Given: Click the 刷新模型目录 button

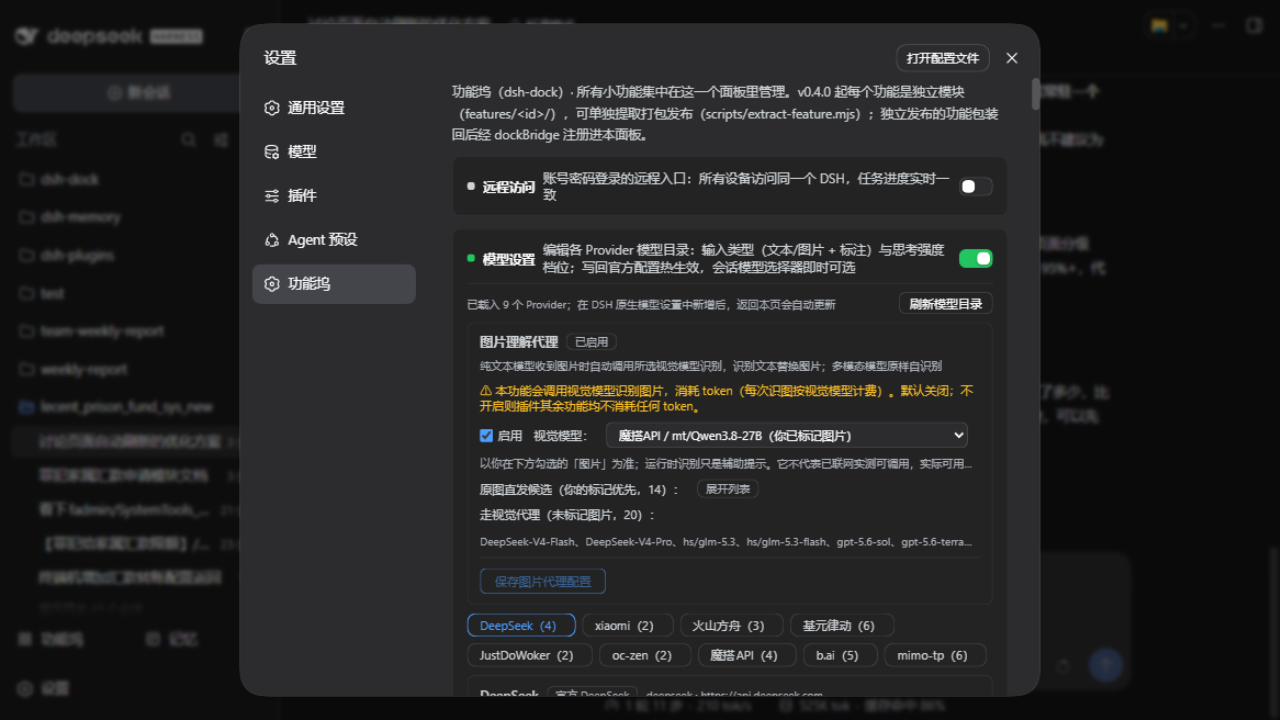Looking at the screenshot, I should pyautogui.click(x=946, y=304).
